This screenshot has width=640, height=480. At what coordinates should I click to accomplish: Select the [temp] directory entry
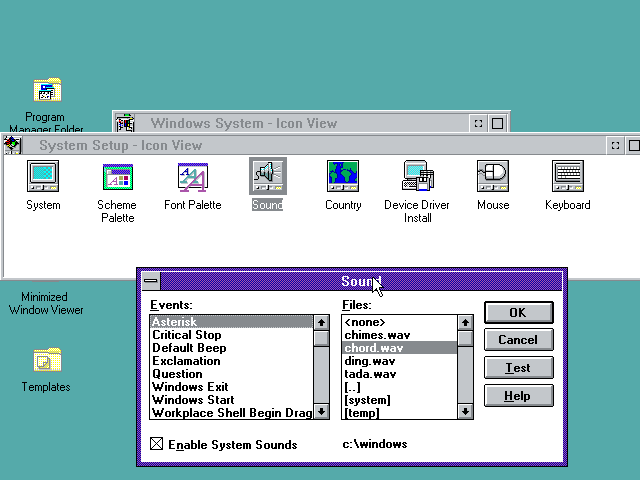coord(399,413)
